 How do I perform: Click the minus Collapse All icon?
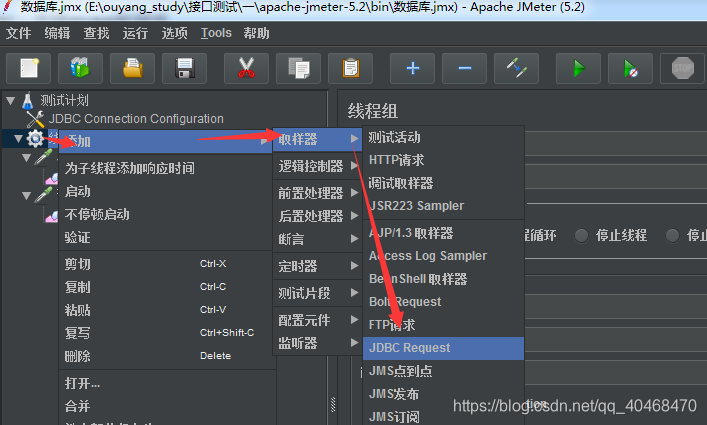pos(464,69)
